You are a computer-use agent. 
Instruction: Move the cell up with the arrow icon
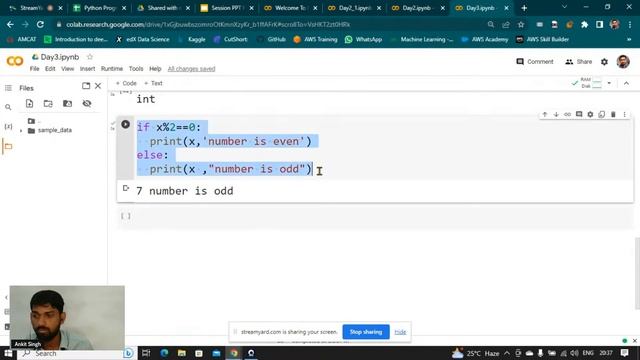tap(544, 115)
